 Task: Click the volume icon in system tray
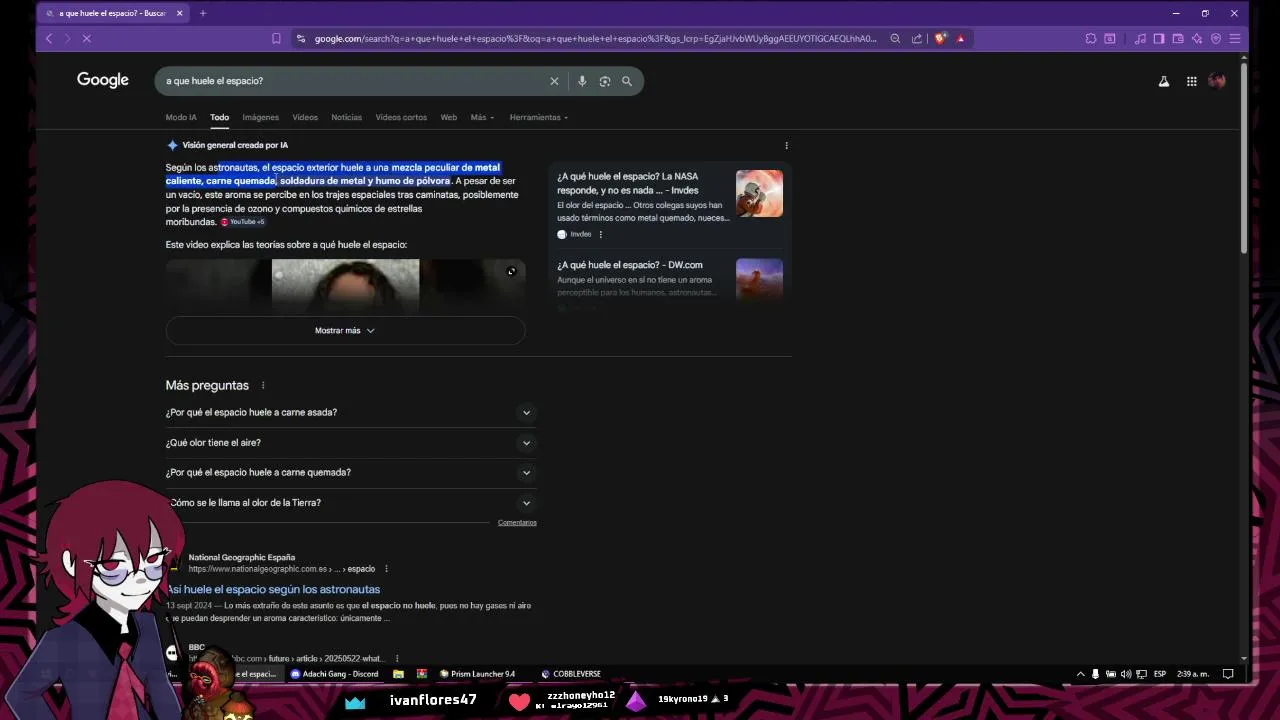[1126, 674]
